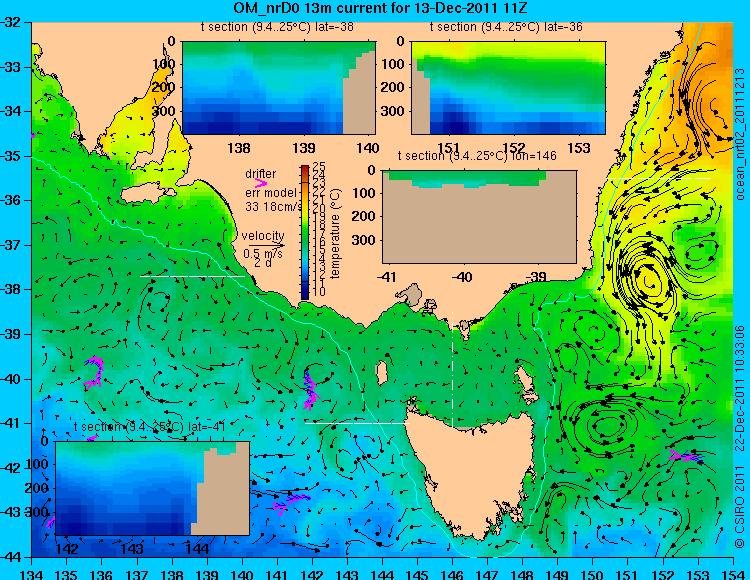Image resolution: width=750 pixels, height=580 pixels.
Task: Click the velocity scale arrow in the legend
Action: [266, 245]
